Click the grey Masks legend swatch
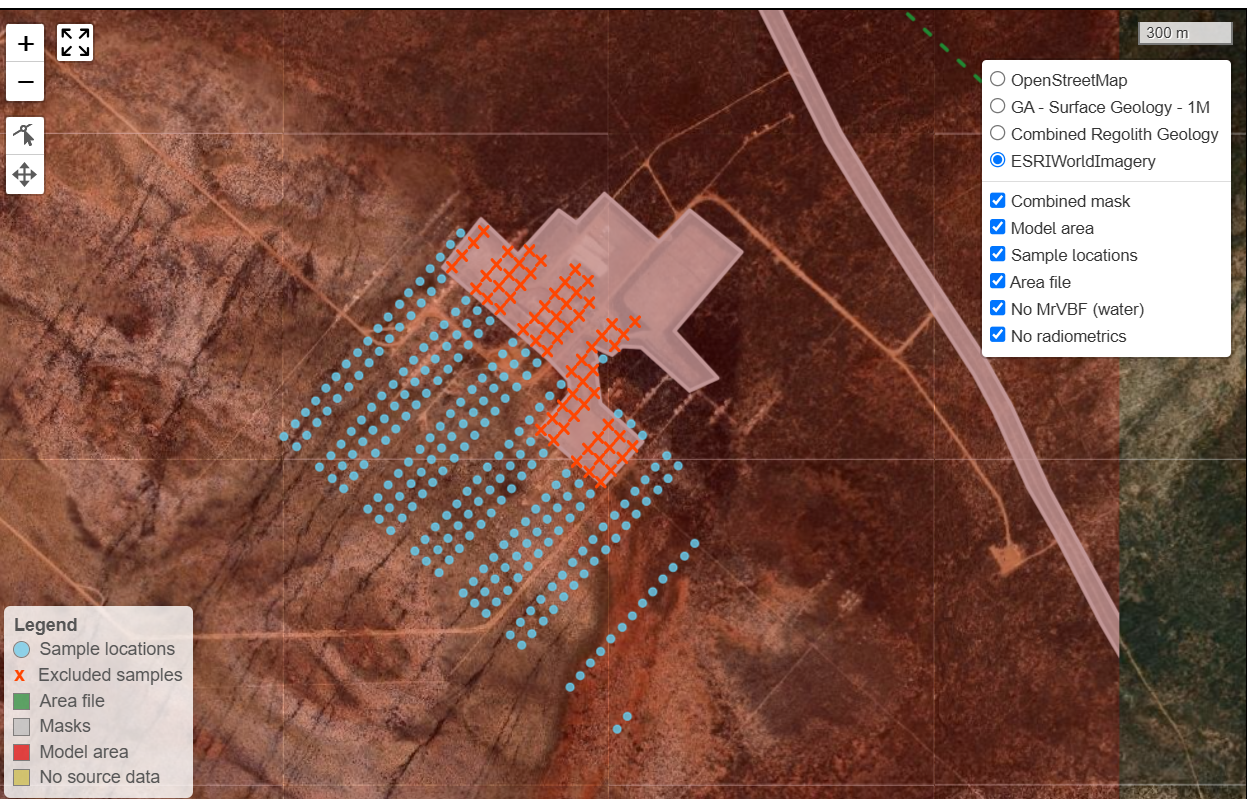This screenshot has width=1247, height=799. pyautogui.click(x=22, y=726)
